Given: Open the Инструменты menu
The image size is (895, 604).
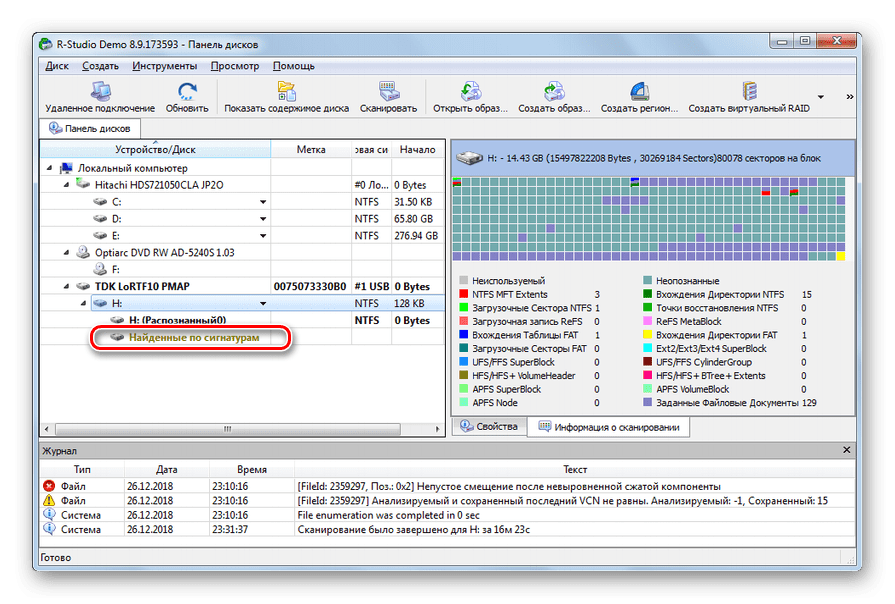Looking at the screenshot, I should click(x=164, y=66).
